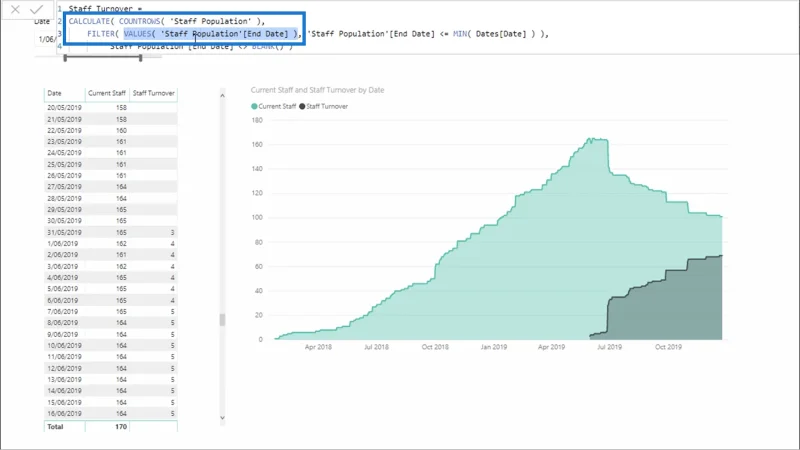Click the Current Staff legend color dot
The image size is (800, 450).
coord(254,107)
